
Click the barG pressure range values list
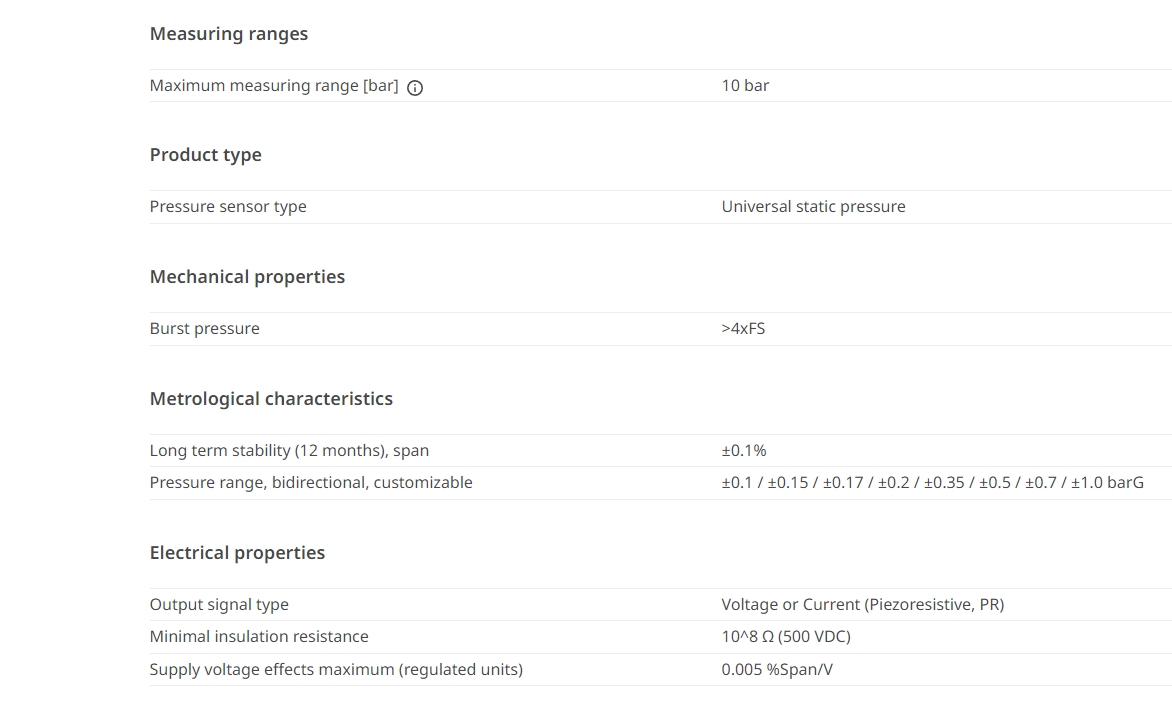pos(932,483)
